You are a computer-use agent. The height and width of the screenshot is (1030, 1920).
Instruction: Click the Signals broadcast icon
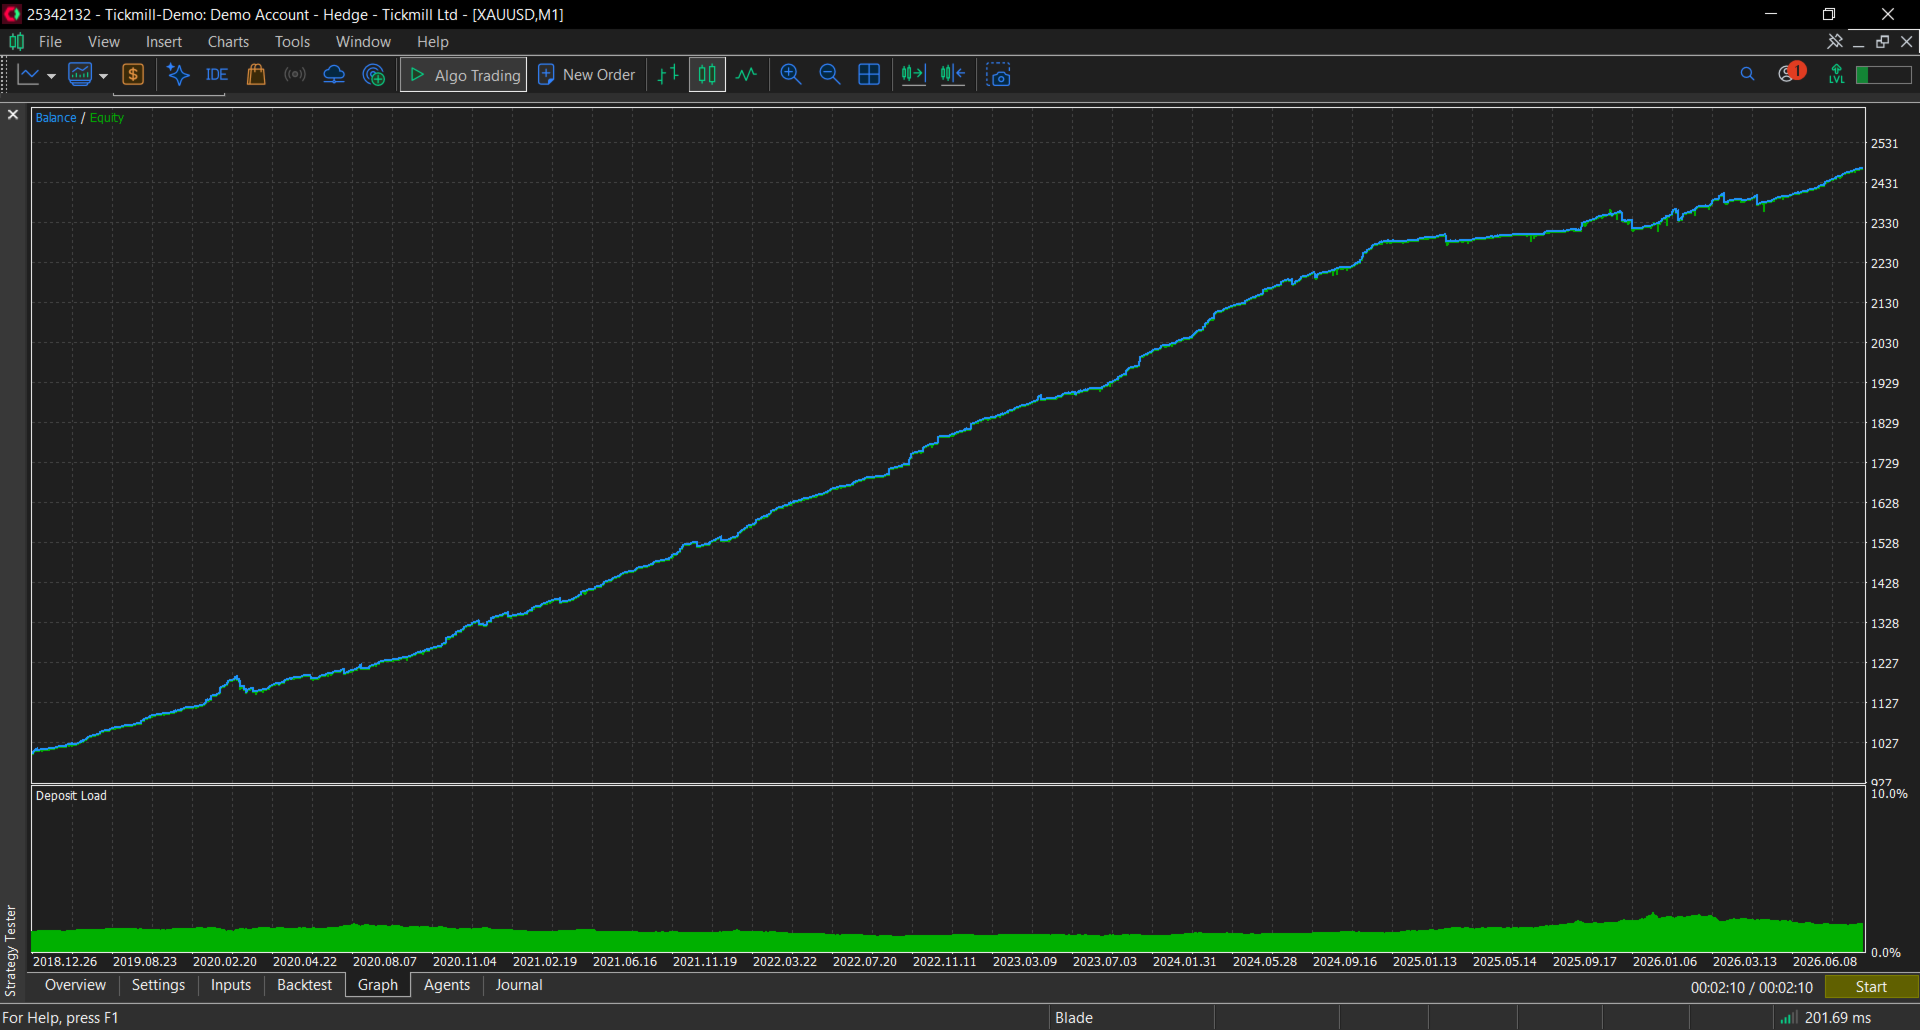295,75
